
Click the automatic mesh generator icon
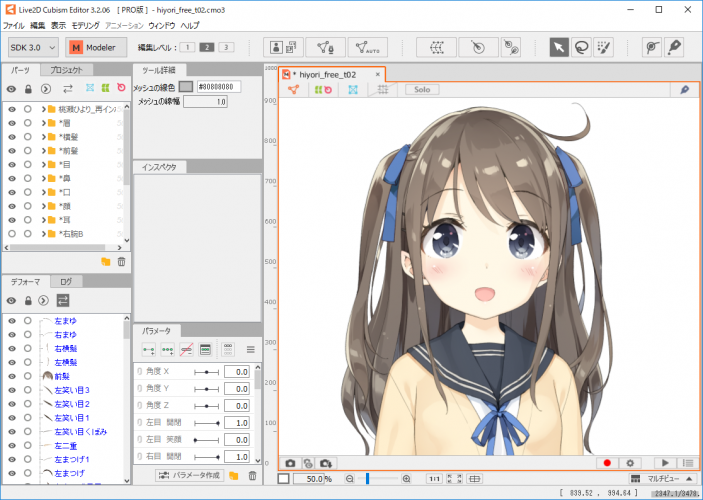(367, 47)
